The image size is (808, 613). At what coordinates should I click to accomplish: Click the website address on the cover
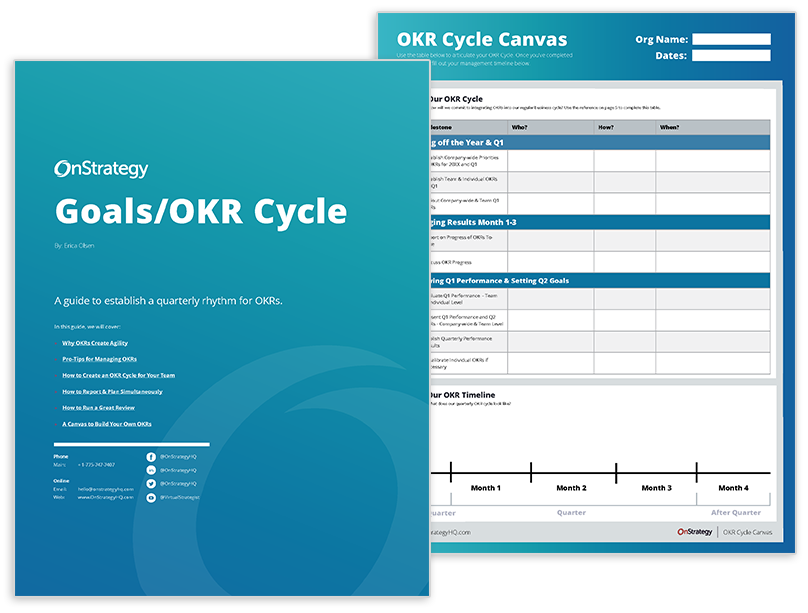[106, 498]
